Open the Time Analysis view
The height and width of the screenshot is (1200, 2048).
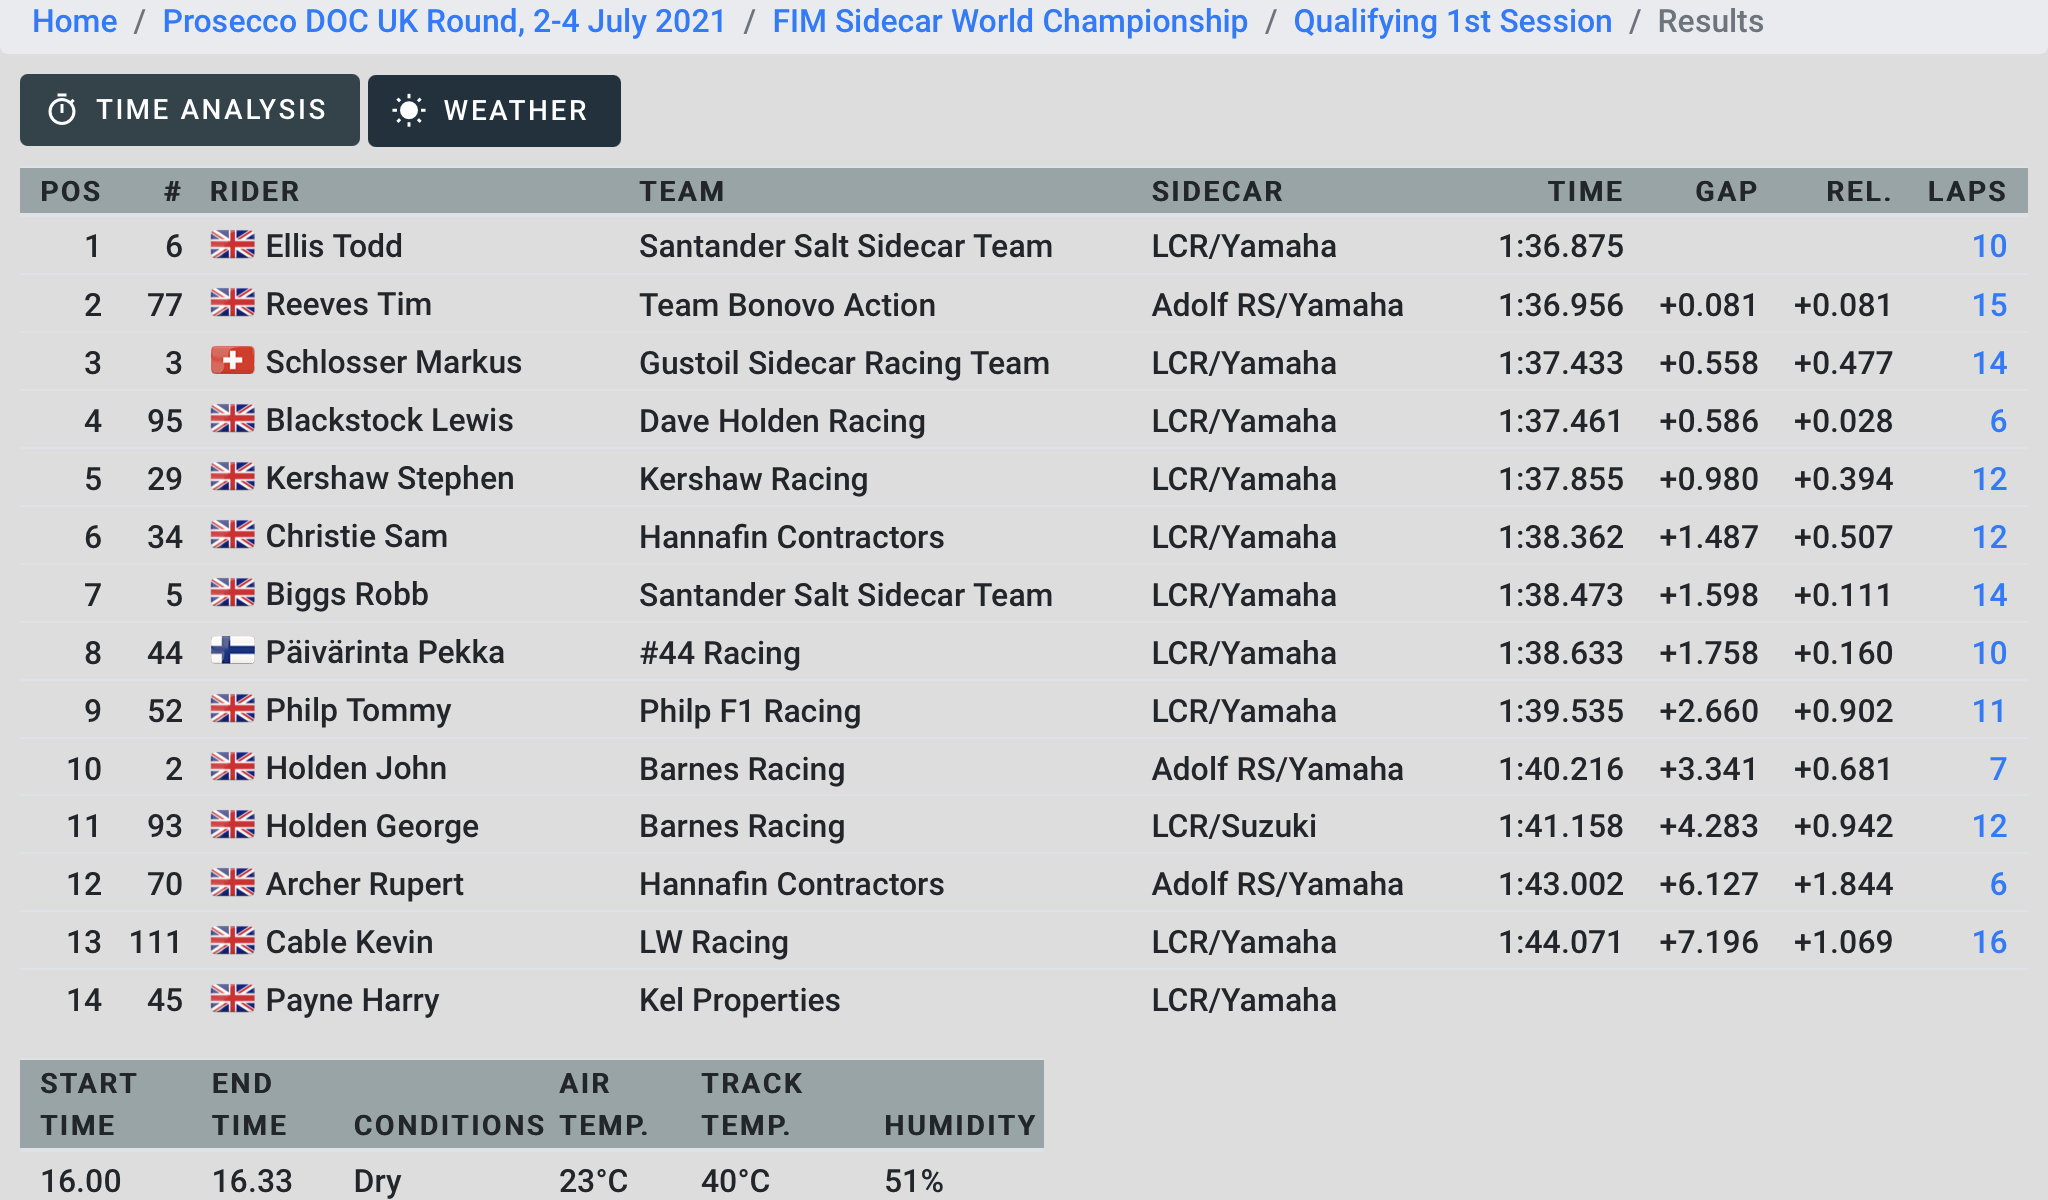[190, 110]
